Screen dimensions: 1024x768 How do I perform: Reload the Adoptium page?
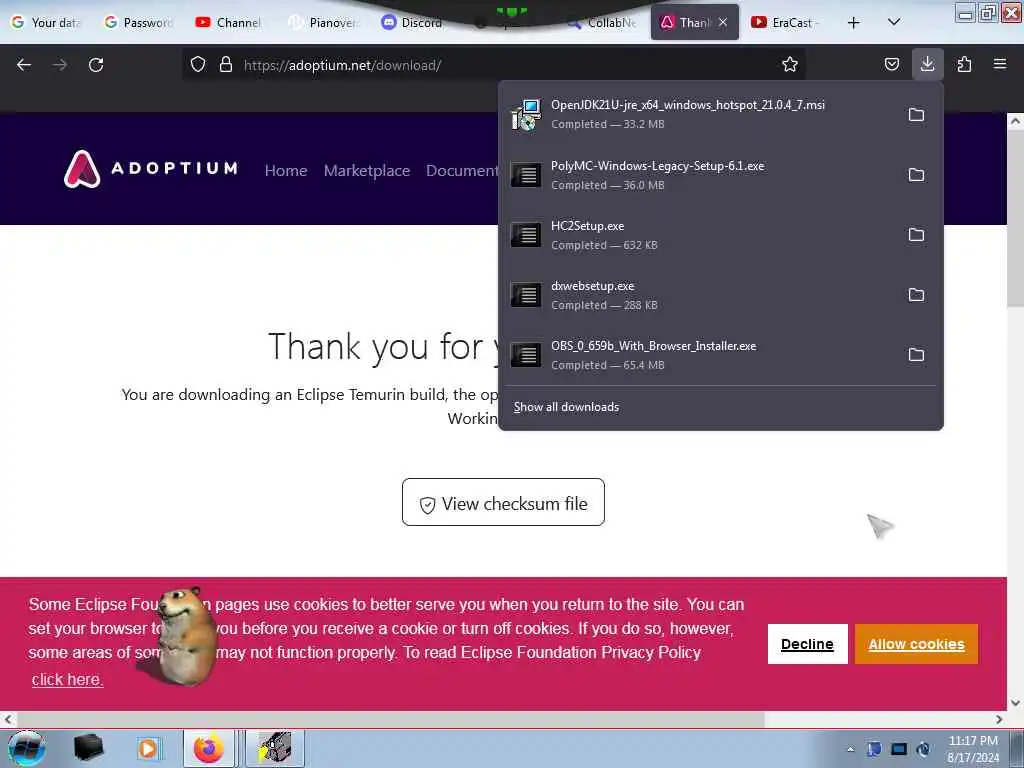coord(96,65)
